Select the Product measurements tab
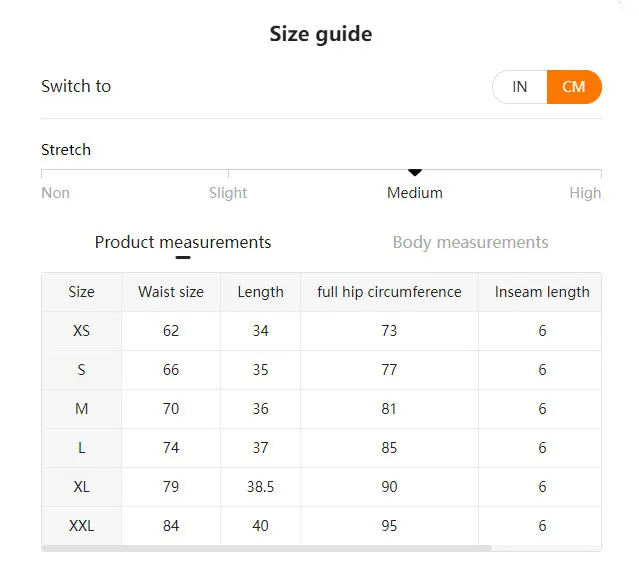Screen dimensions: 639x574 [183, 242]
